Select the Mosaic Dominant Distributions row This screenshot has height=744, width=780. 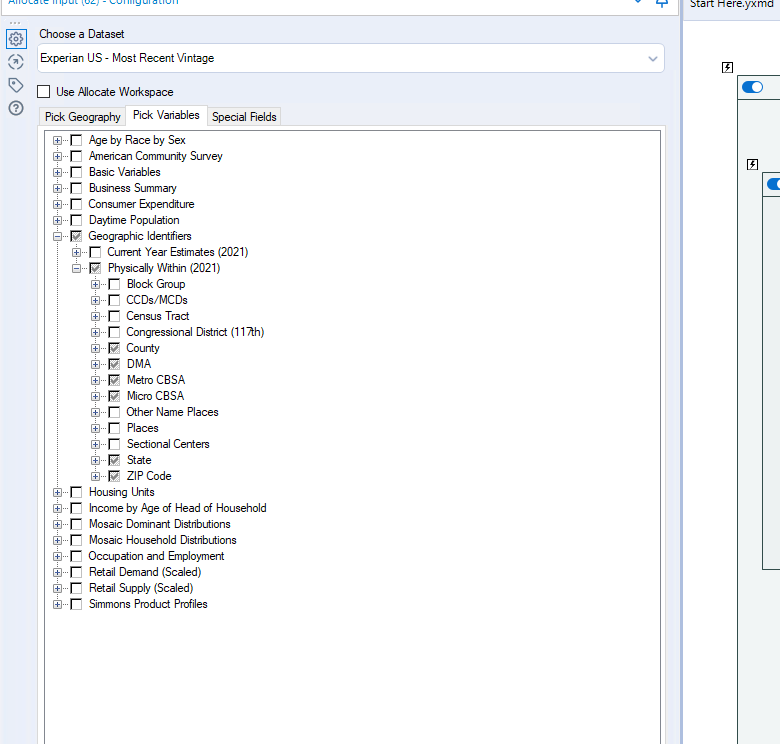pyautogui.click(x=160, y=524)
